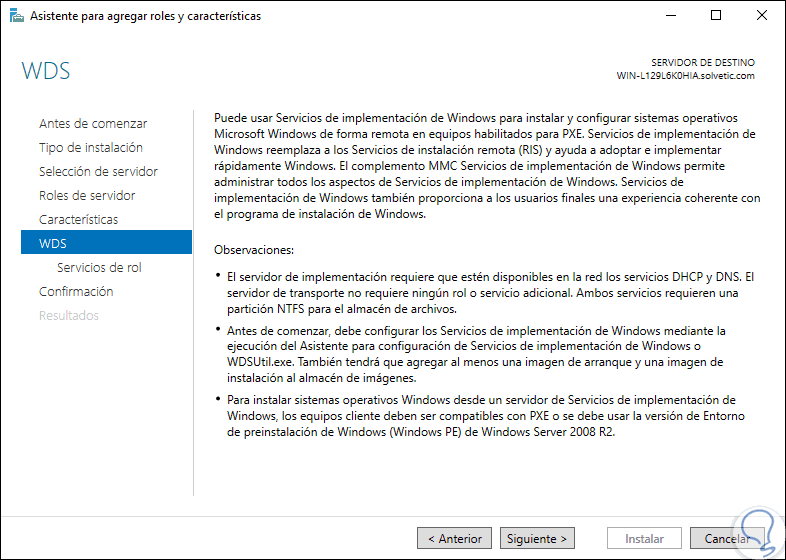Close the wizard window
Screen dimensions: 786x560
point(762,16)
